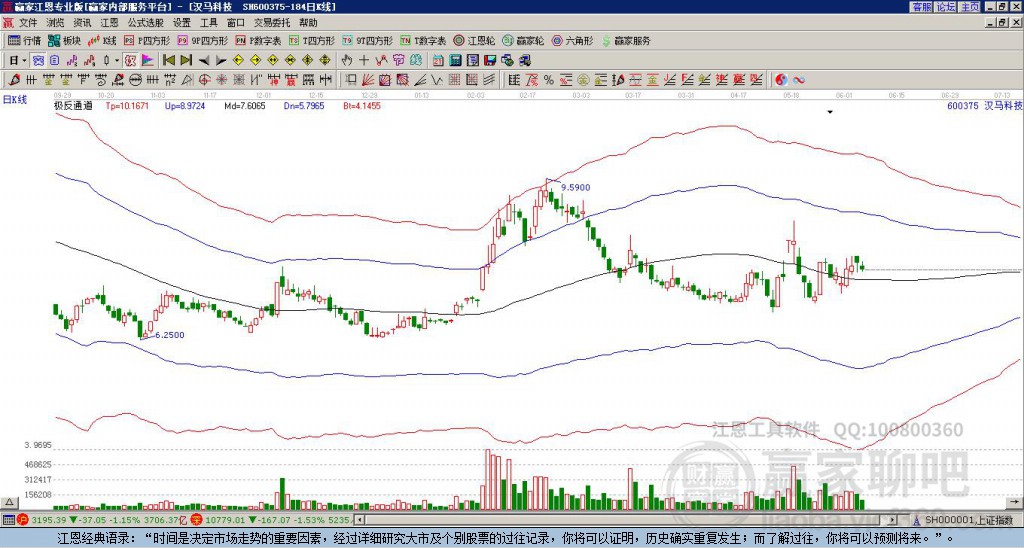Screen dimensions: 1024x548
Task: Click the 10779.01 index value in status bar
Action: (227, 520)
